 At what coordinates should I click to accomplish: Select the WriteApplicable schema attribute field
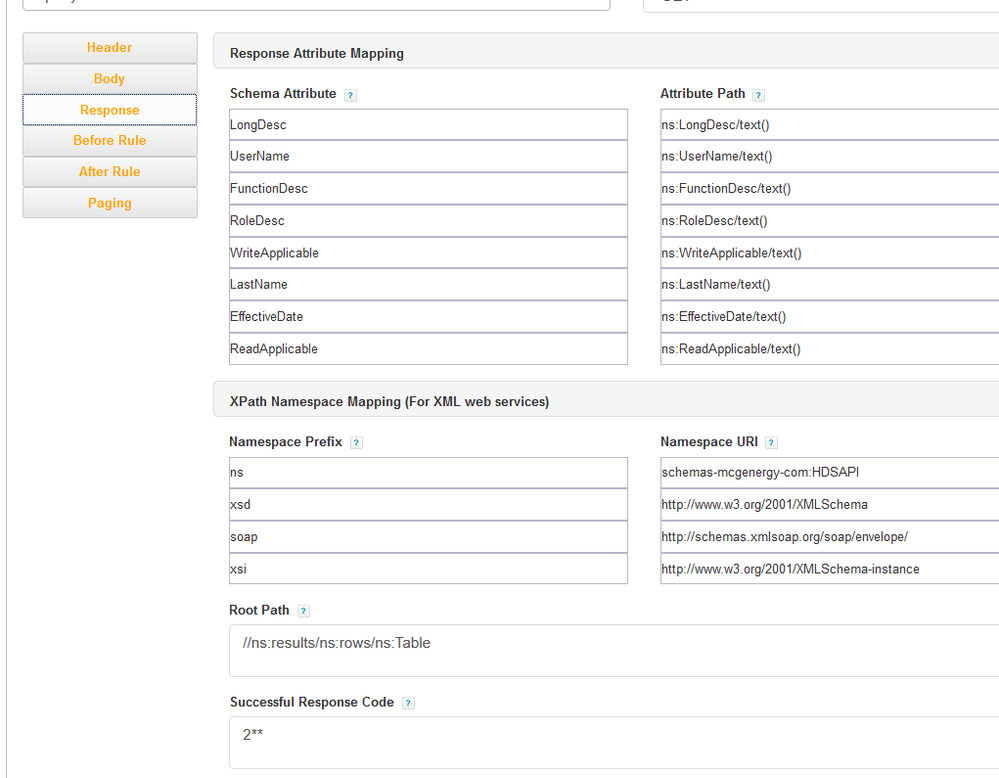coord(428,253)
